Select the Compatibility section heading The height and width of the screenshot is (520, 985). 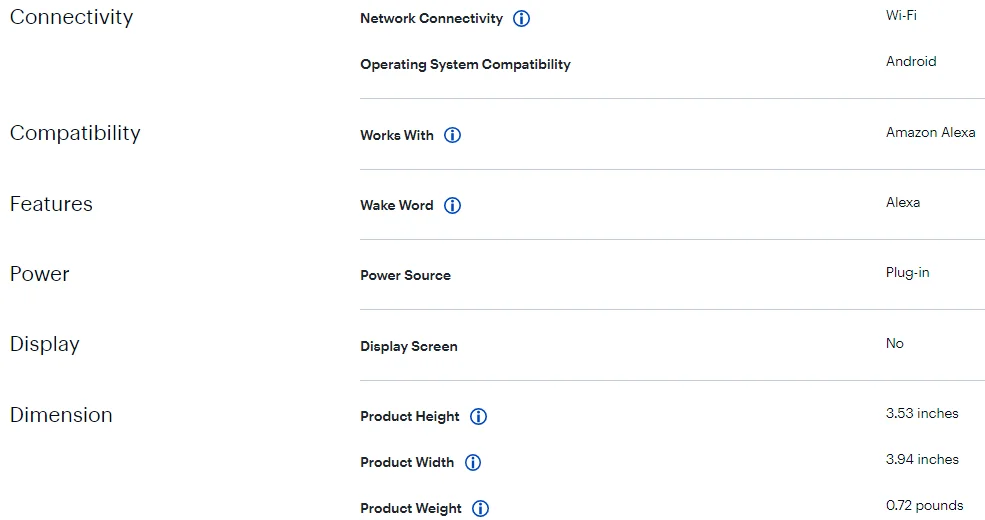(75, 133)
